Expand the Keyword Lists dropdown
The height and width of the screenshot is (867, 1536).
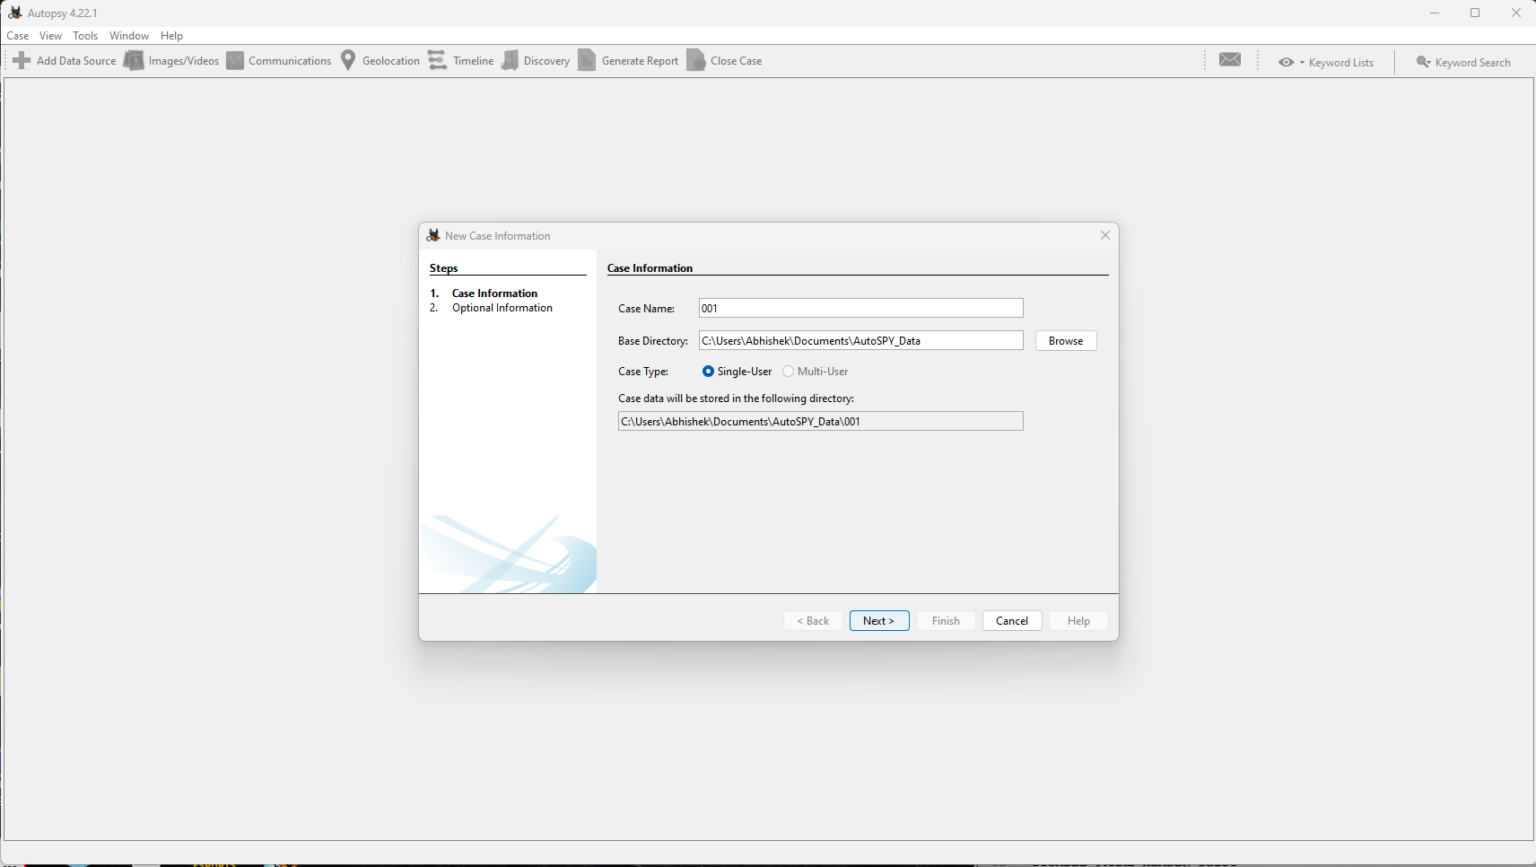point(1326,62)
